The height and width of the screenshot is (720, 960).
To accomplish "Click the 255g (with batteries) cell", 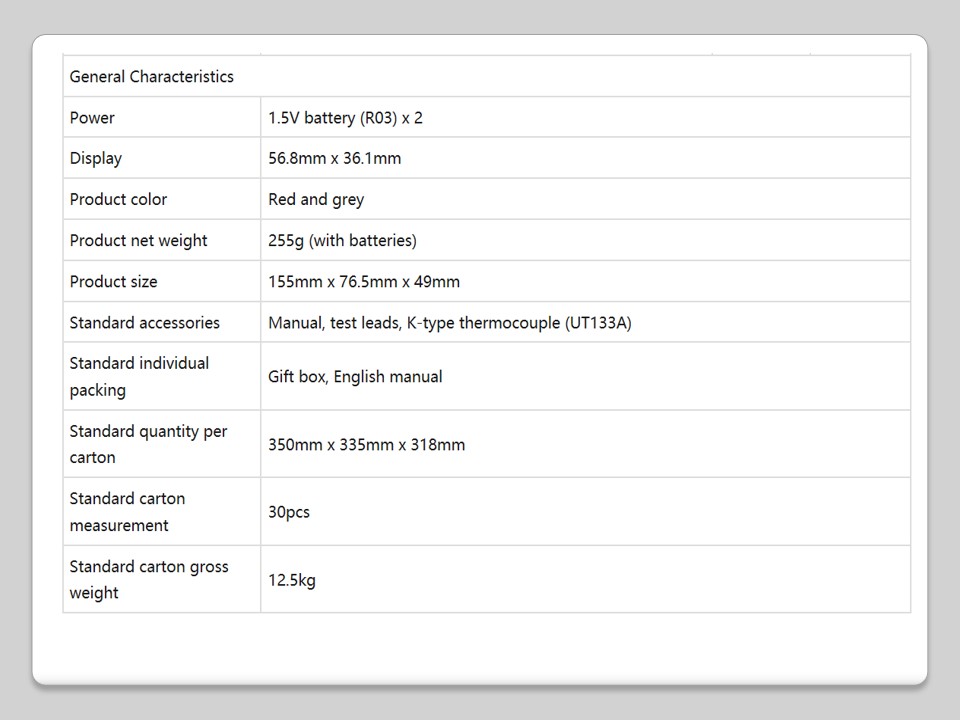I will [x=342, y=240].
